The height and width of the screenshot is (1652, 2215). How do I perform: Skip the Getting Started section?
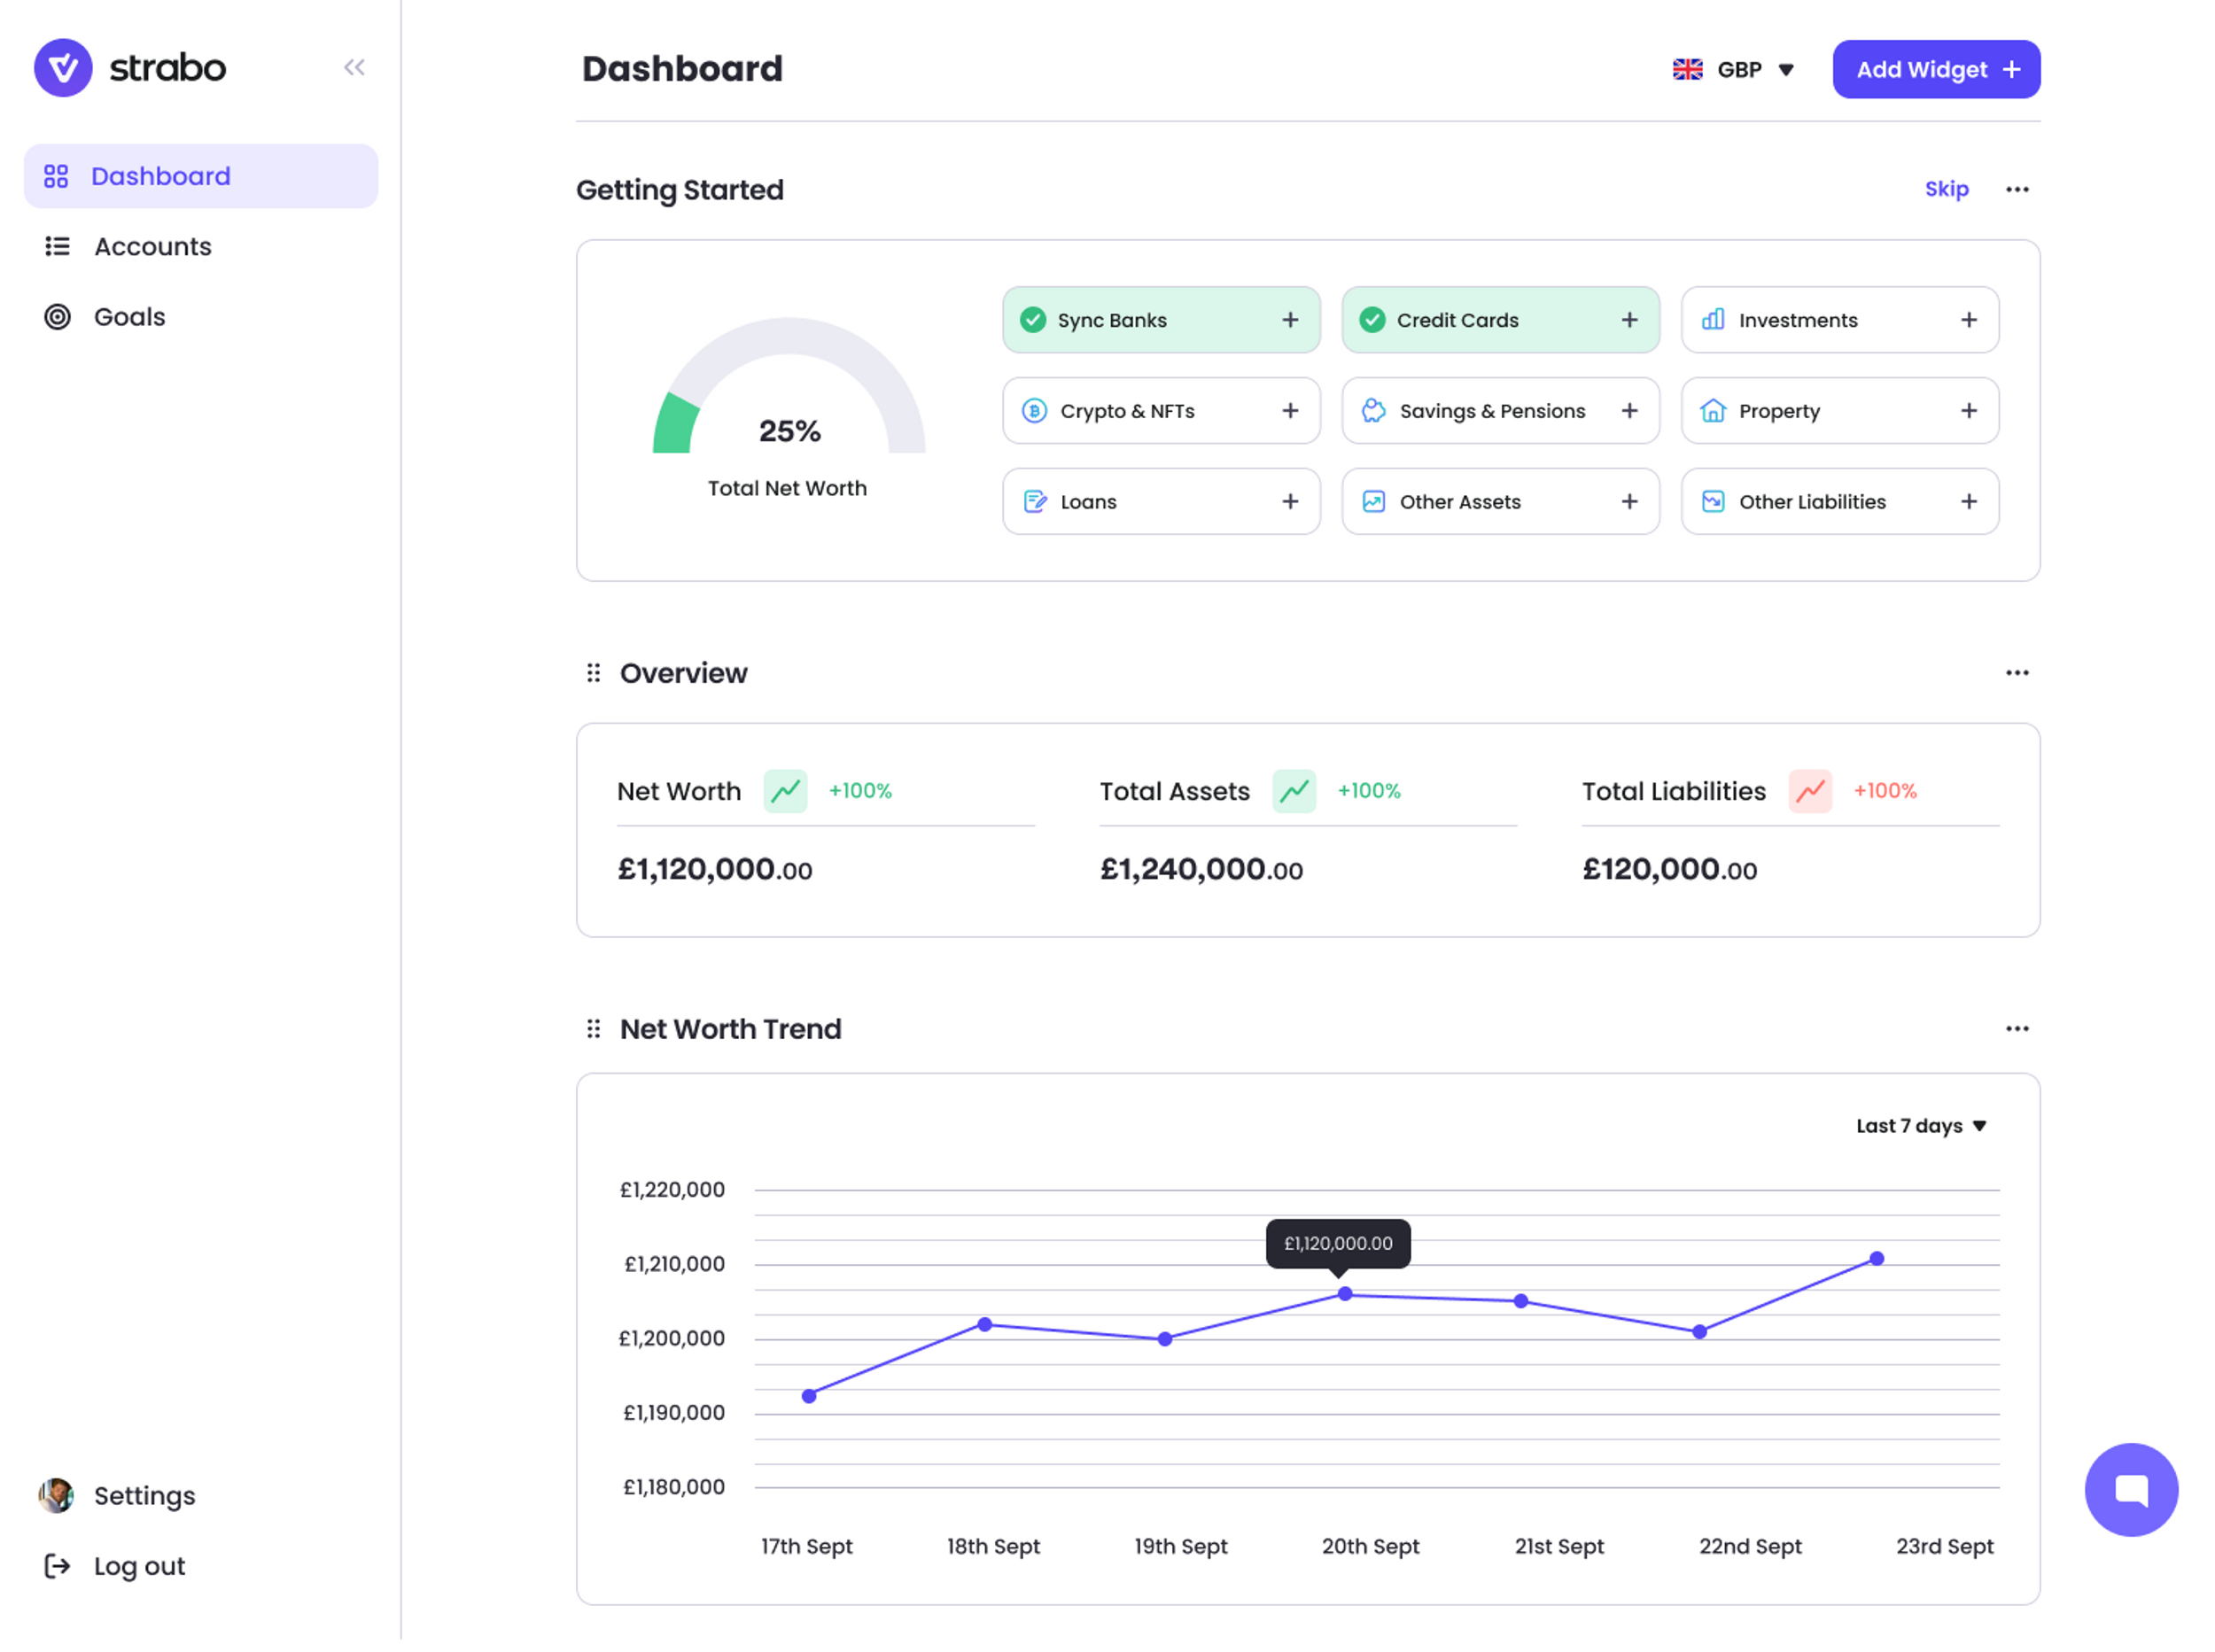[1946, 189]
